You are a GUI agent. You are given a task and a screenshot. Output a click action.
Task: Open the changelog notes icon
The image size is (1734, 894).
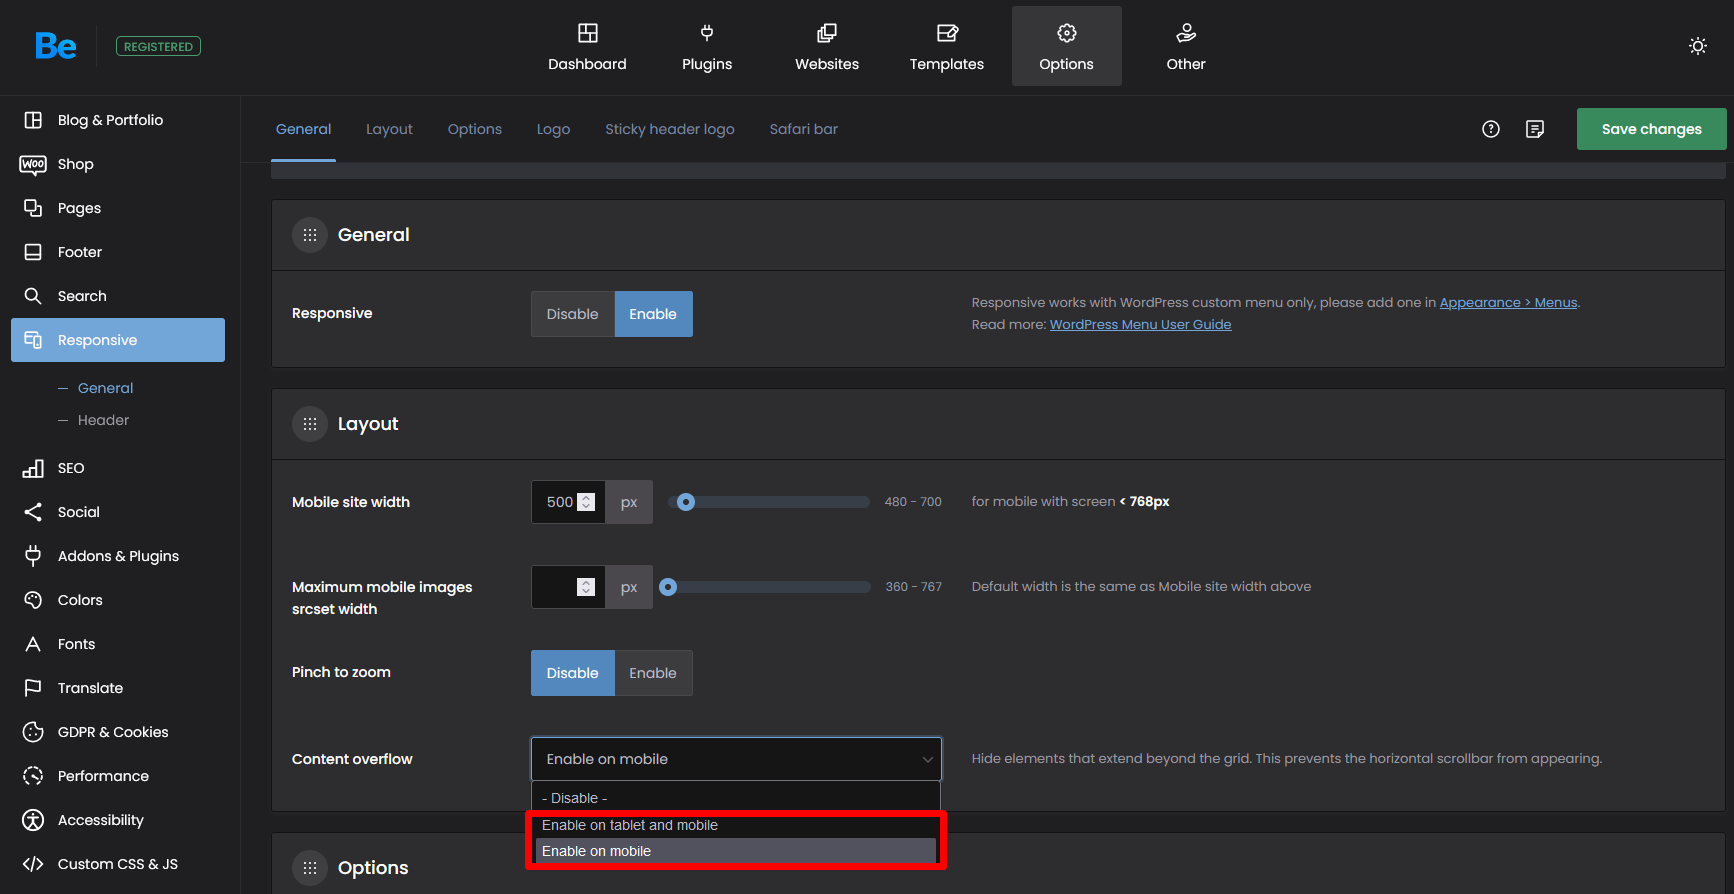[x=1535, y=129]
